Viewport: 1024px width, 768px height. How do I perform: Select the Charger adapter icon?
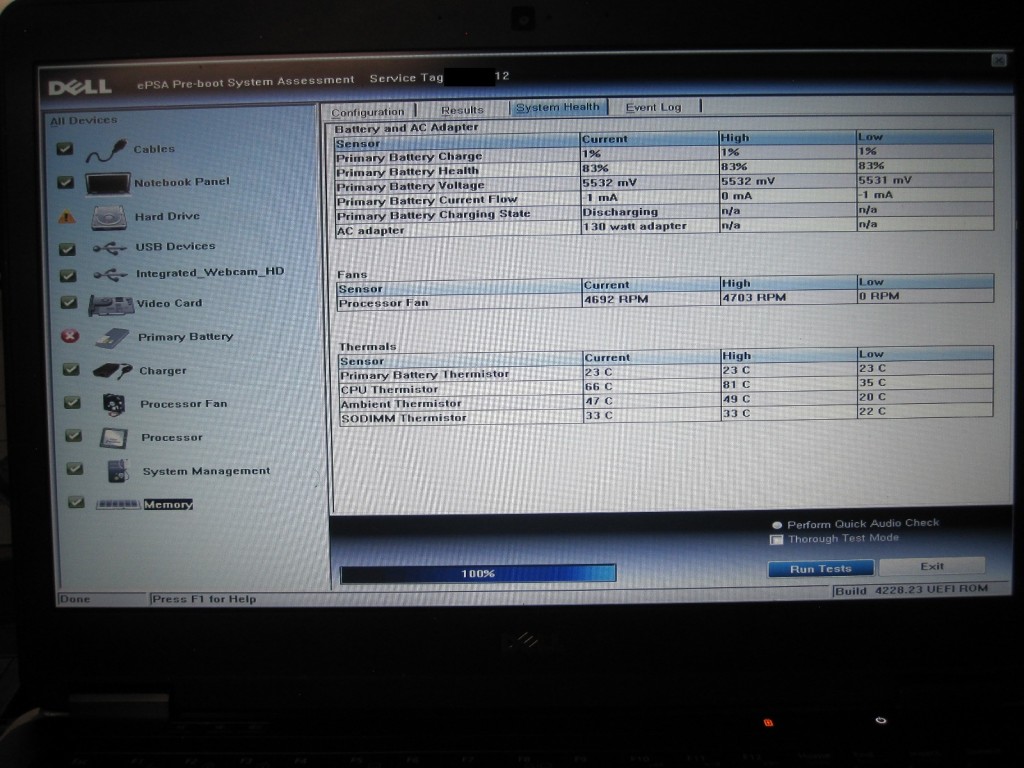112,371
